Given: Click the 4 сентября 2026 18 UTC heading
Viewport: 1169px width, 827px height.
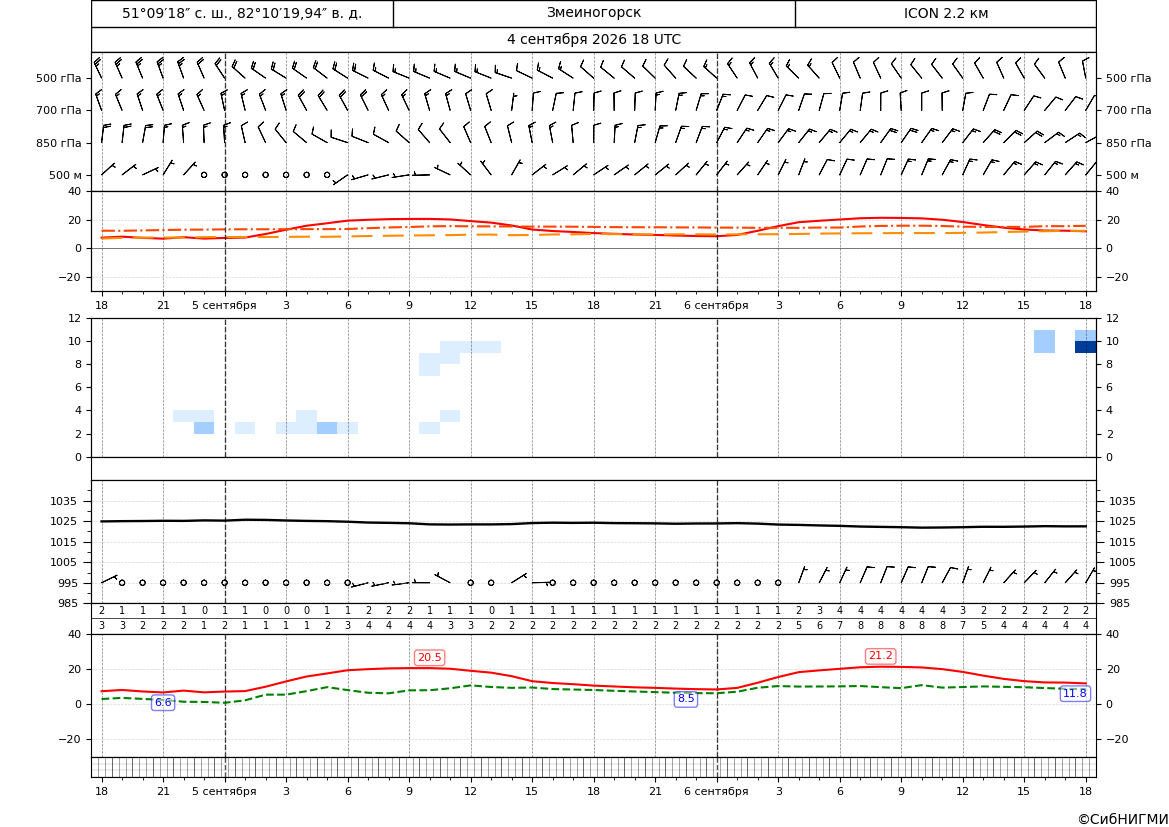Looking at the screenshot, I should pos(593,40).
